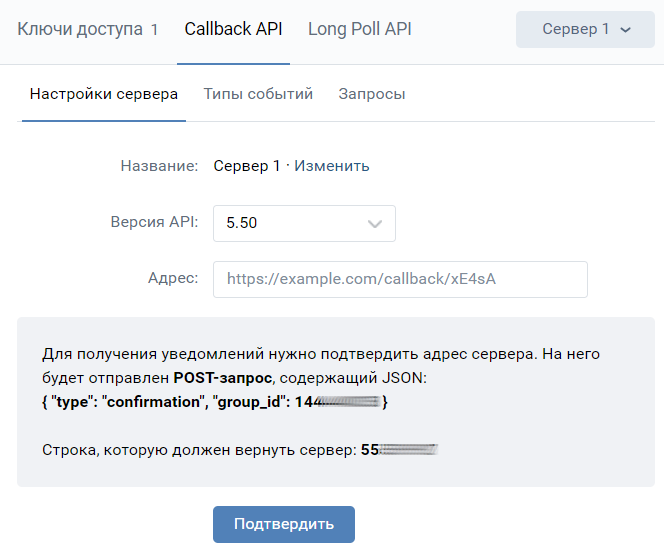Select the Настройки сервера subtab

pyautogui.click(x=104, y=94)
